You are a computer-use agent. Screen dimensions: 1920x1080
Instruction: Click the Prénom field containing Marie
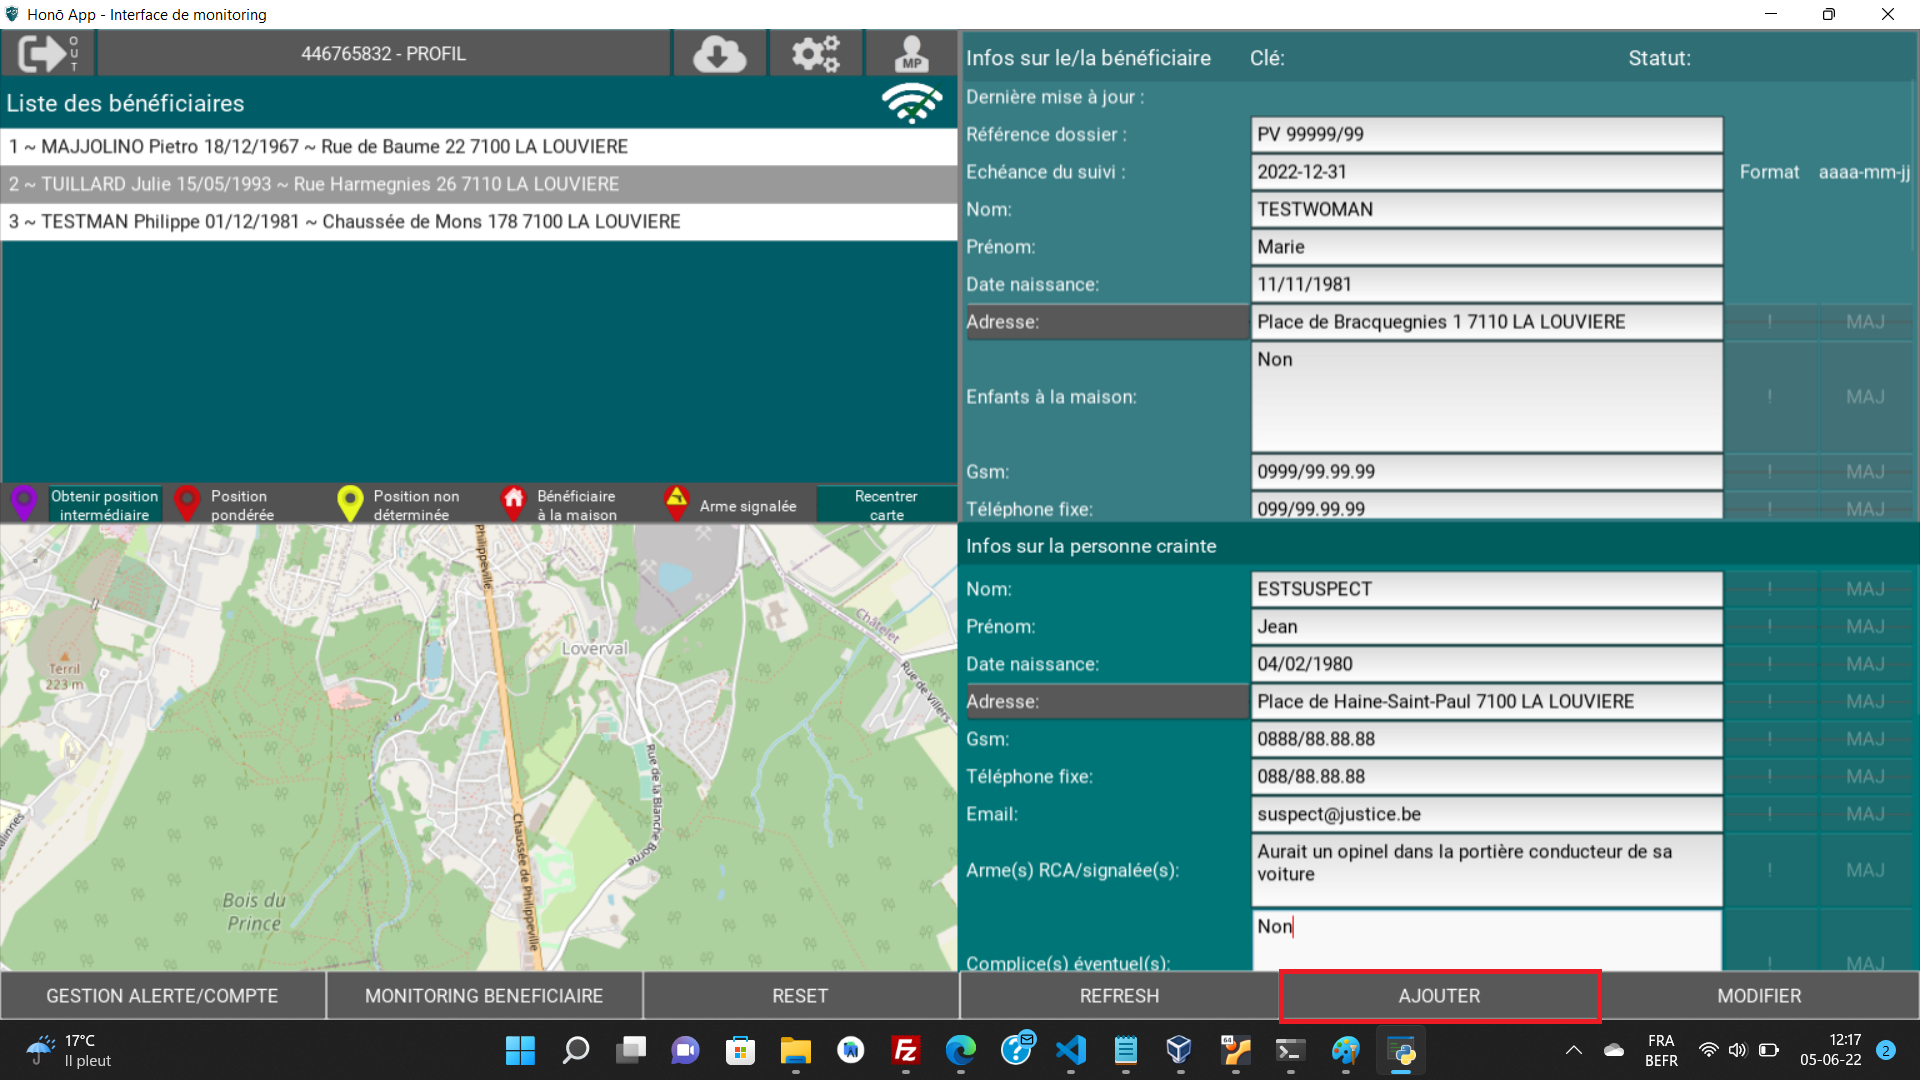(1486, 247)
